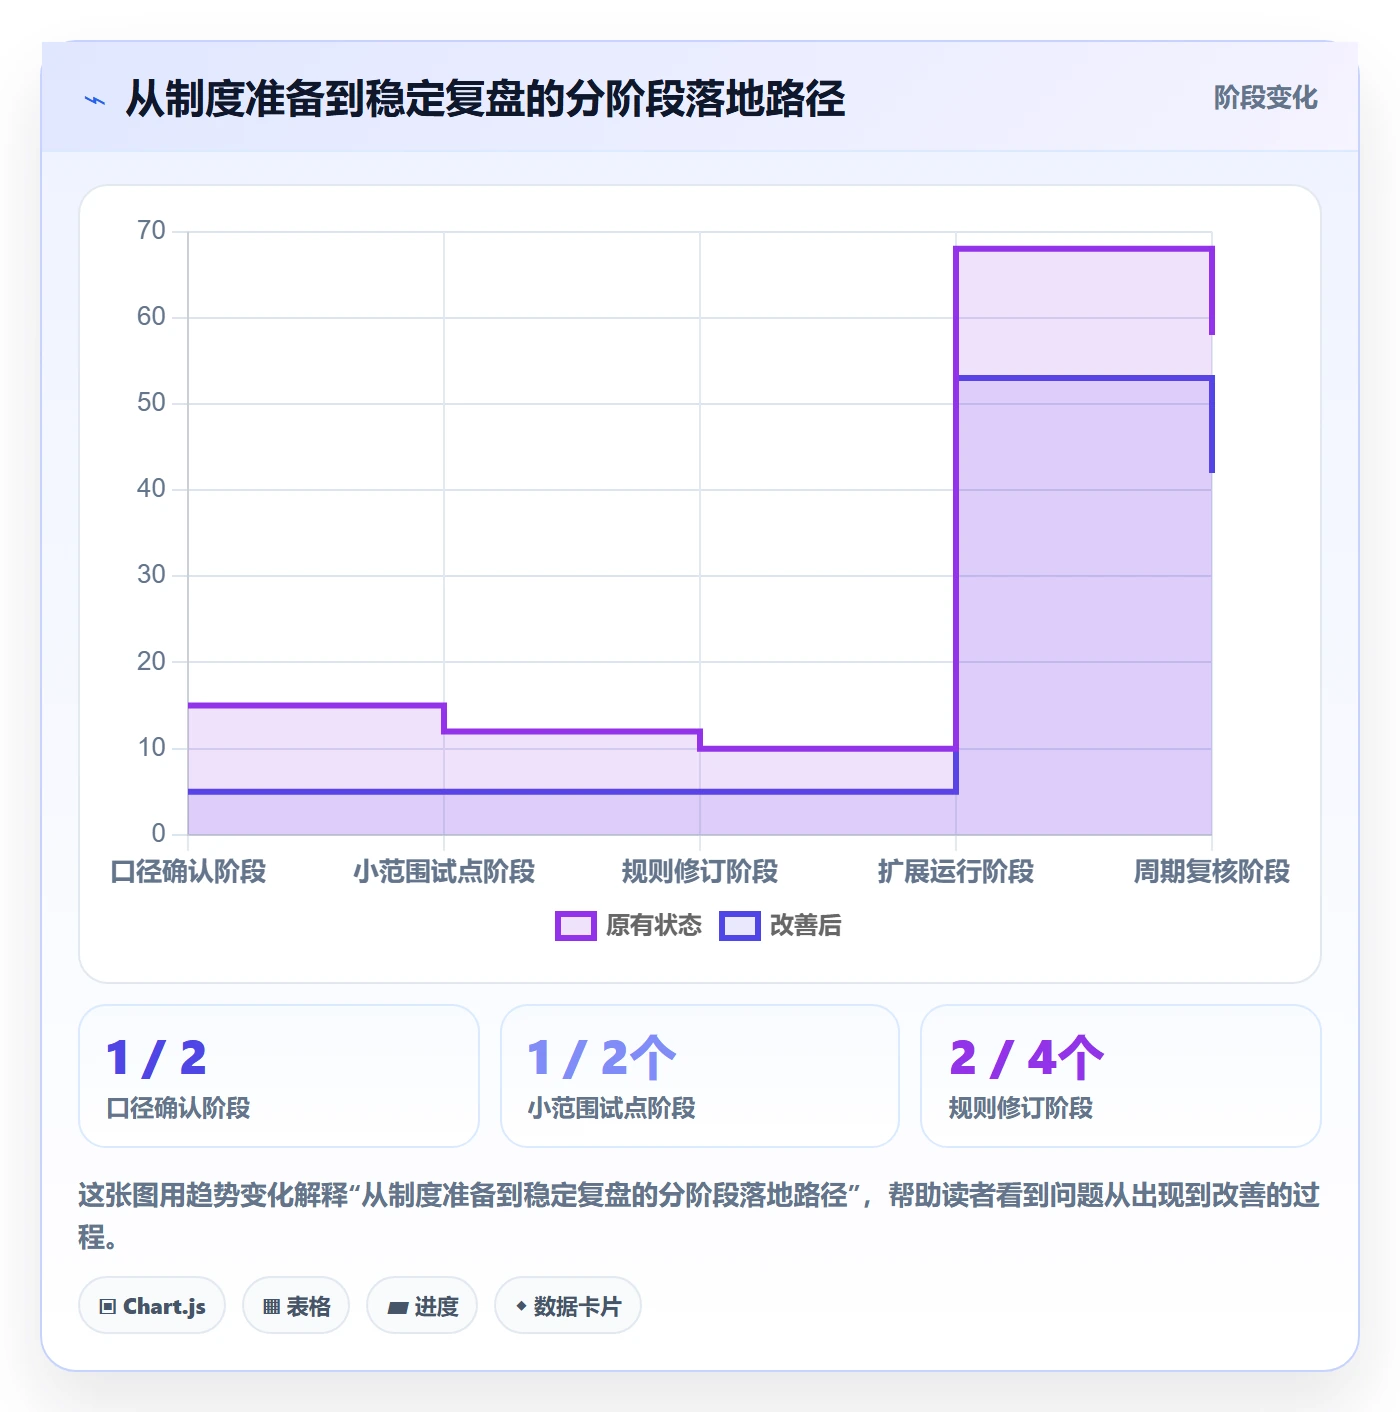This screenshot has height=1412, width=1400.
Task: Click the 原有状态 legend label
Action: click(x=654, y=926)
